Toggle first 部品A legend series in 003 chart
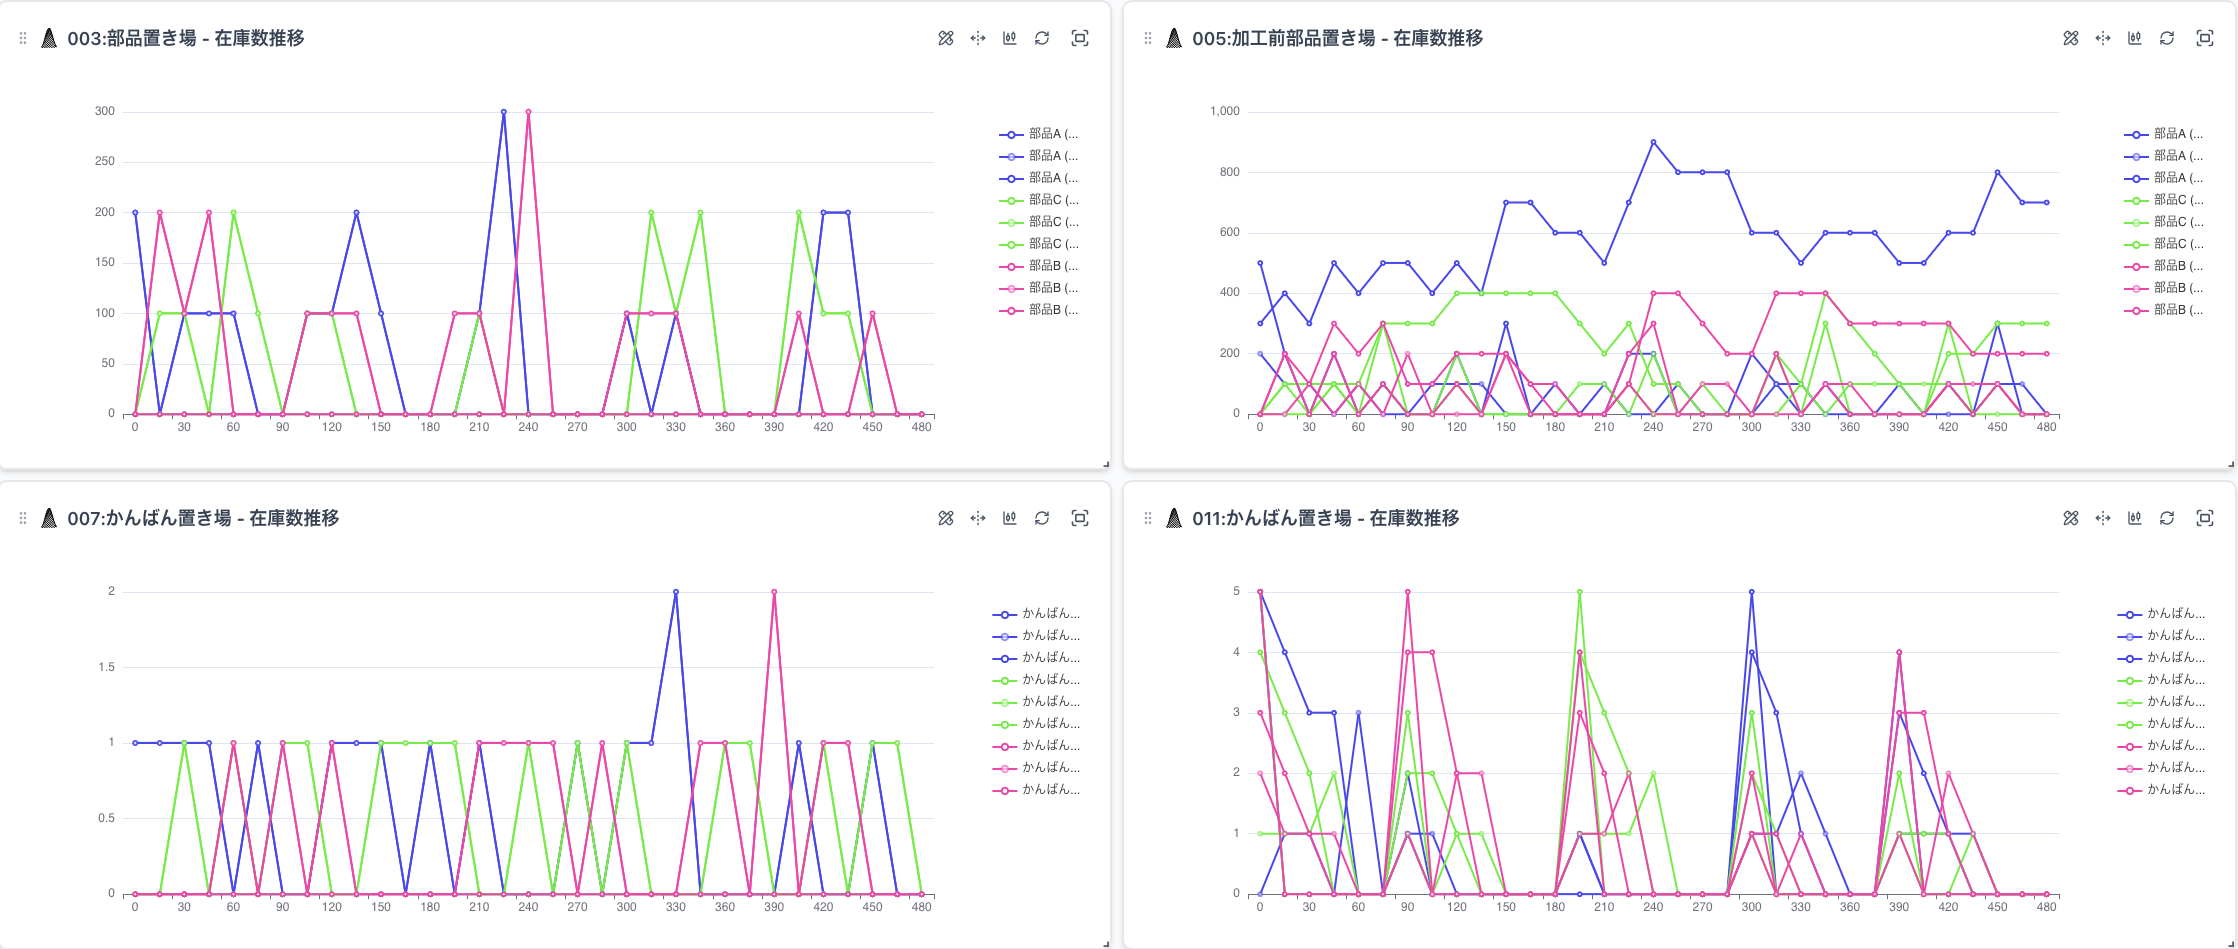Screen dimensions: 2238x949 [x=1038, y=134]
